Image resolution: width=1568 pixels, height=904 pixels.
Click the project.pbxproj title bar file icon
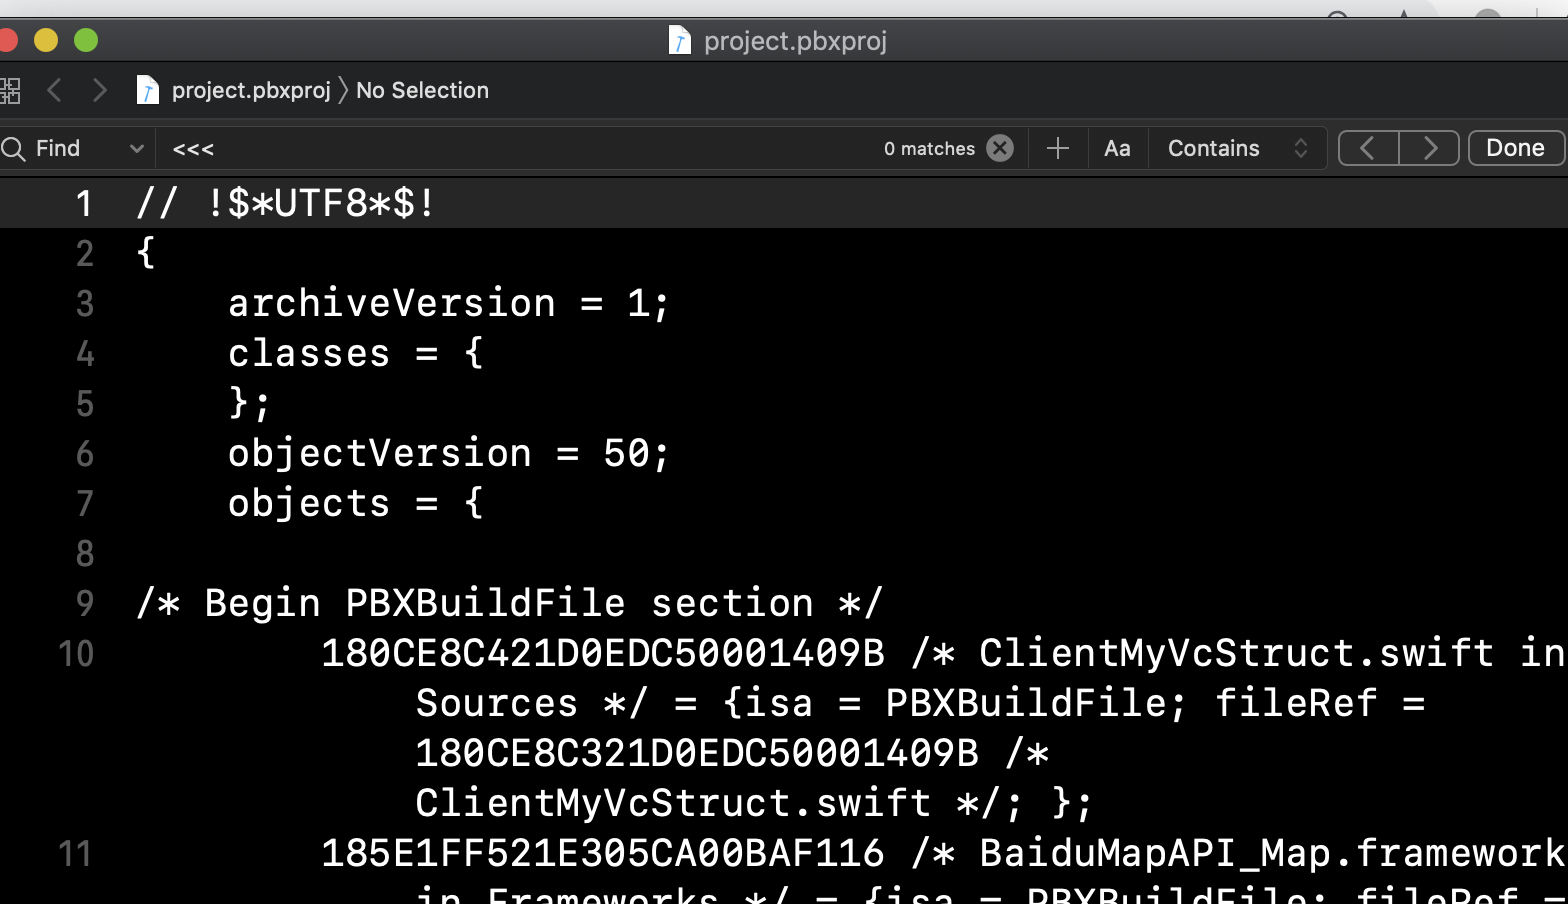coord(680,41)
